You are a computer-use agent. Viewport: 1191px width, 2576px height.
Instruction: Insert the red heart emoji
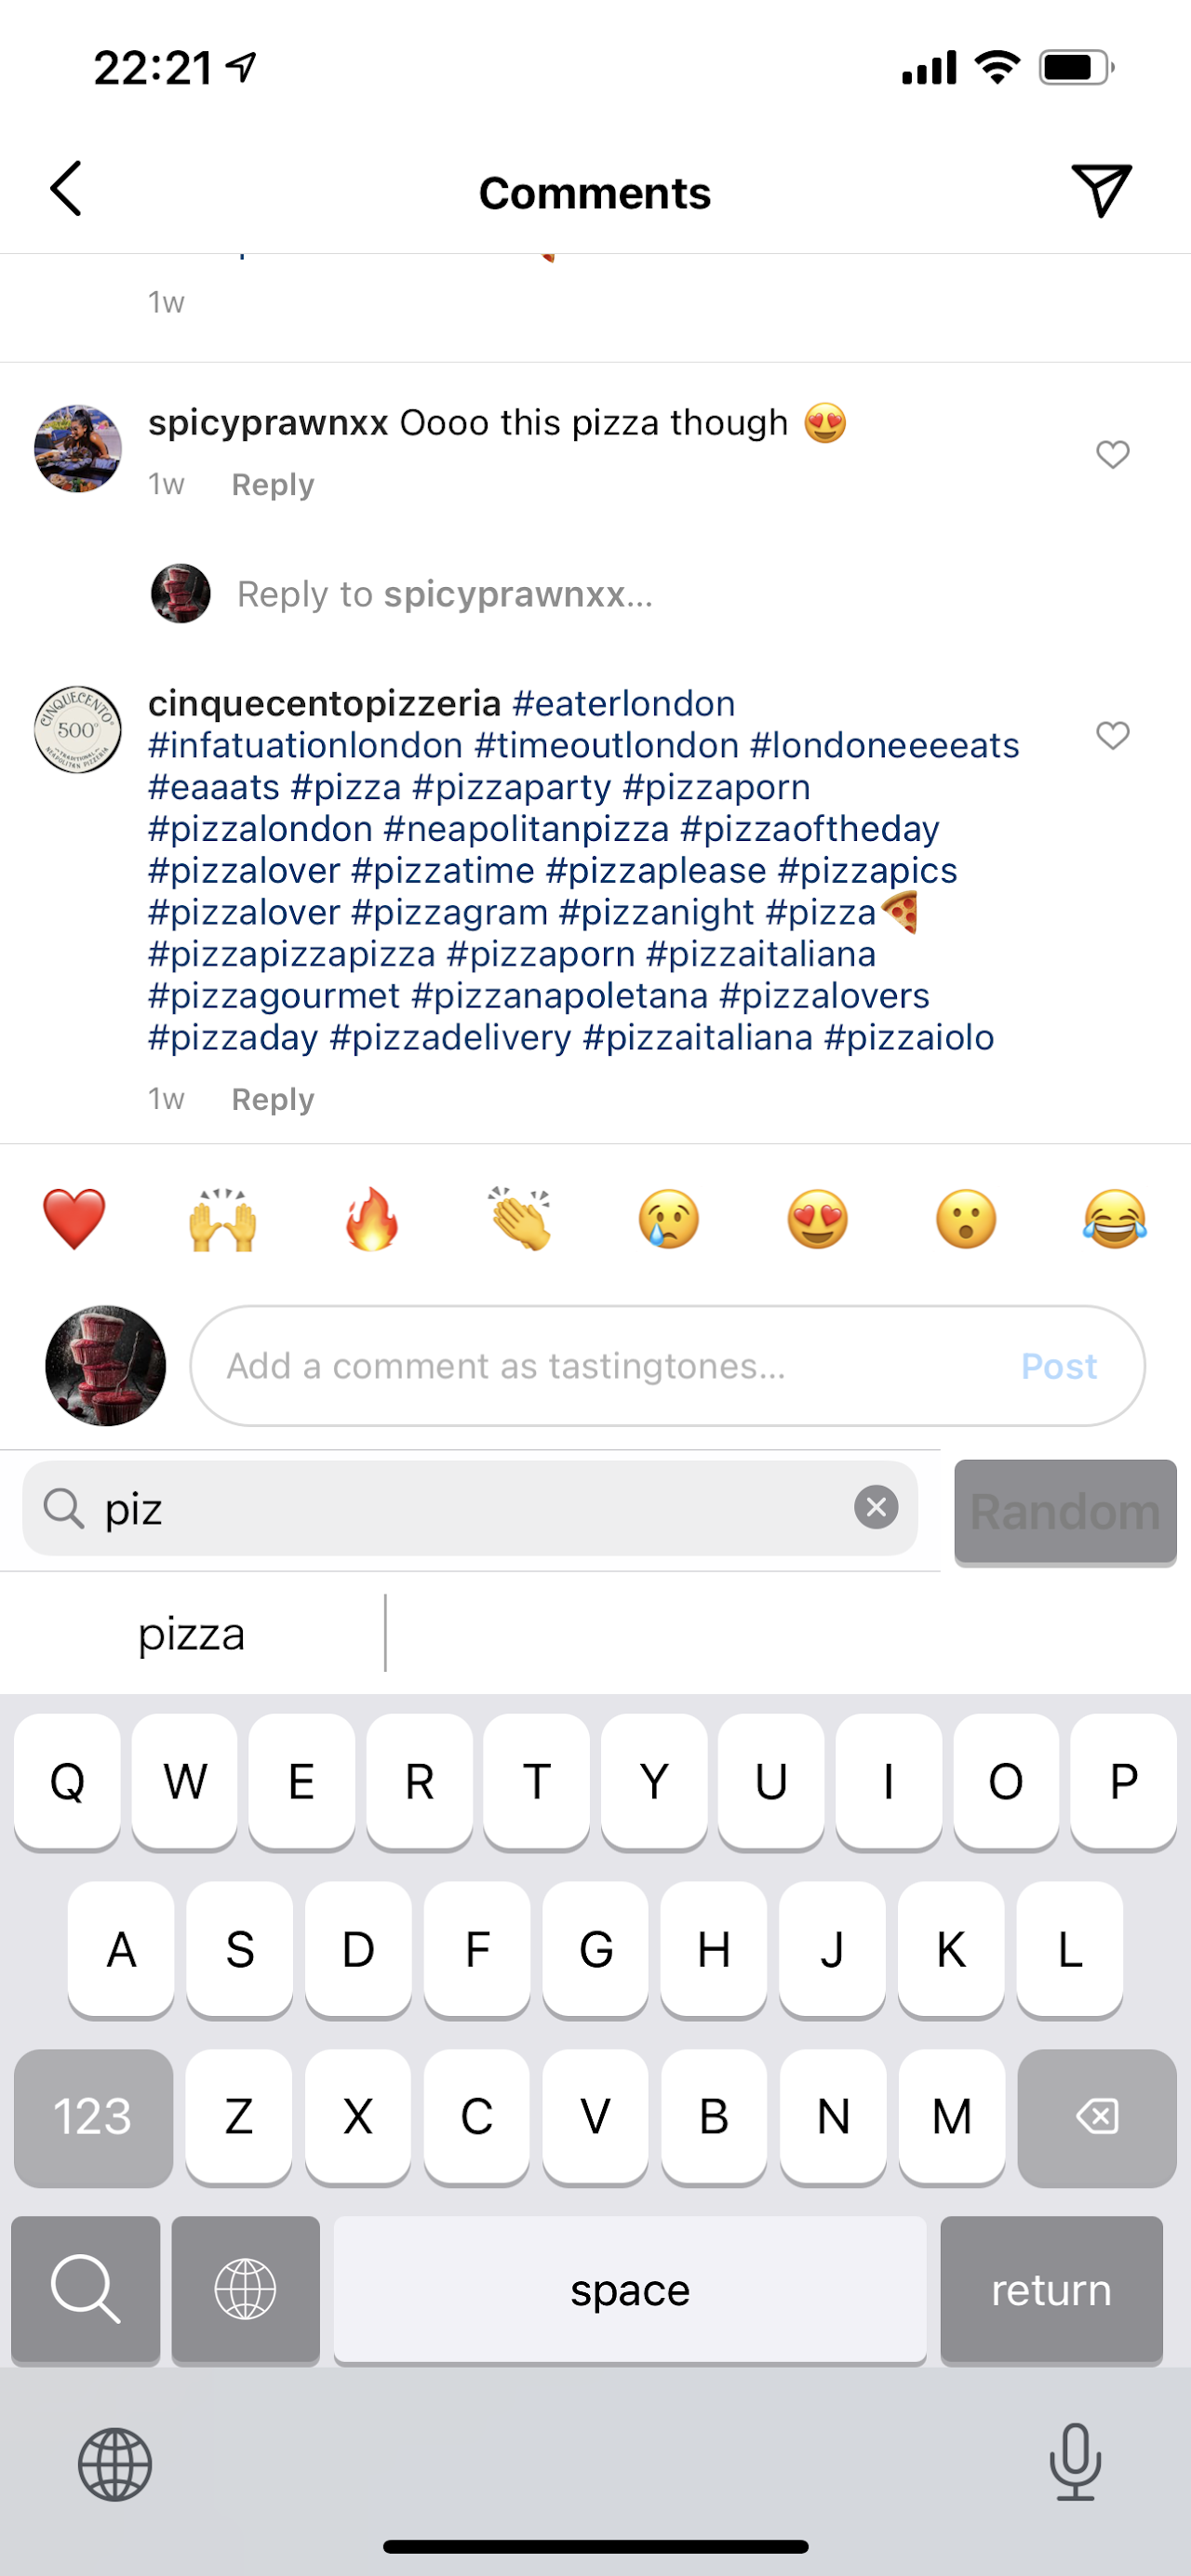(x=74, y=1219)
